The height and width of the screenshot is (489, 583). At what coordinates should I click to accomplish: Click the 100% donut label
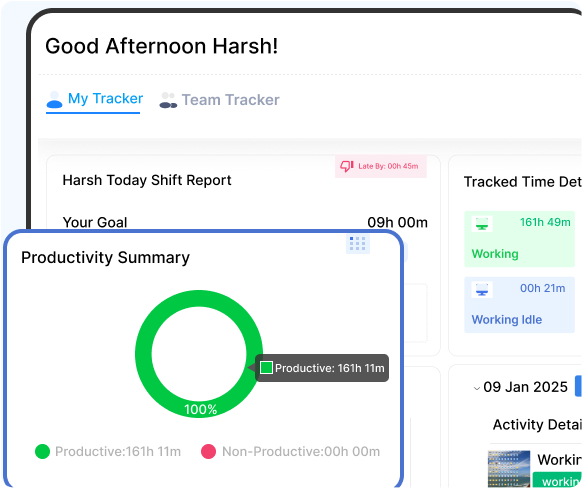click(200, 409)
